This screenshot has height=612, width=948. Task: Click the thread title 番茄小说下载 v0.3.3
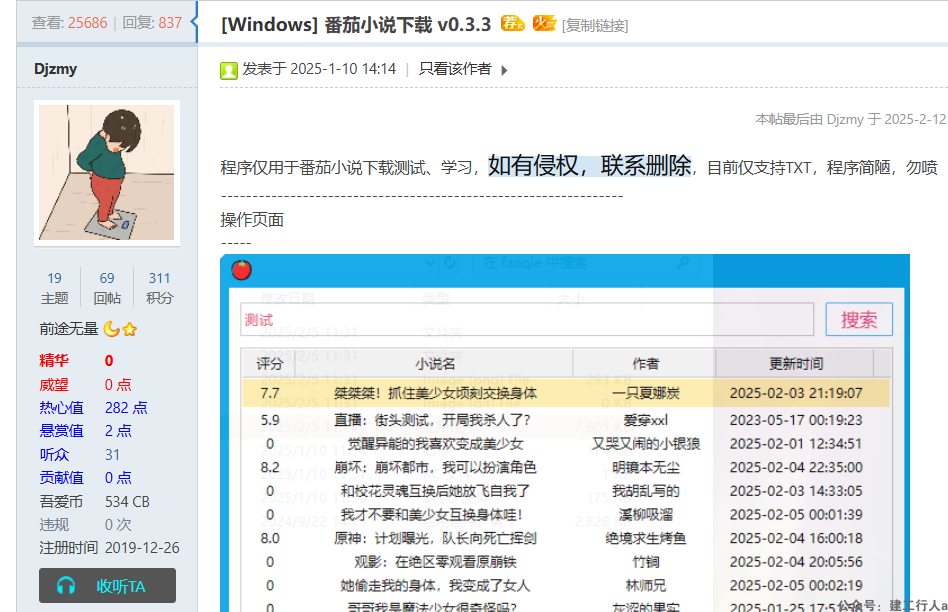[407, 25]
